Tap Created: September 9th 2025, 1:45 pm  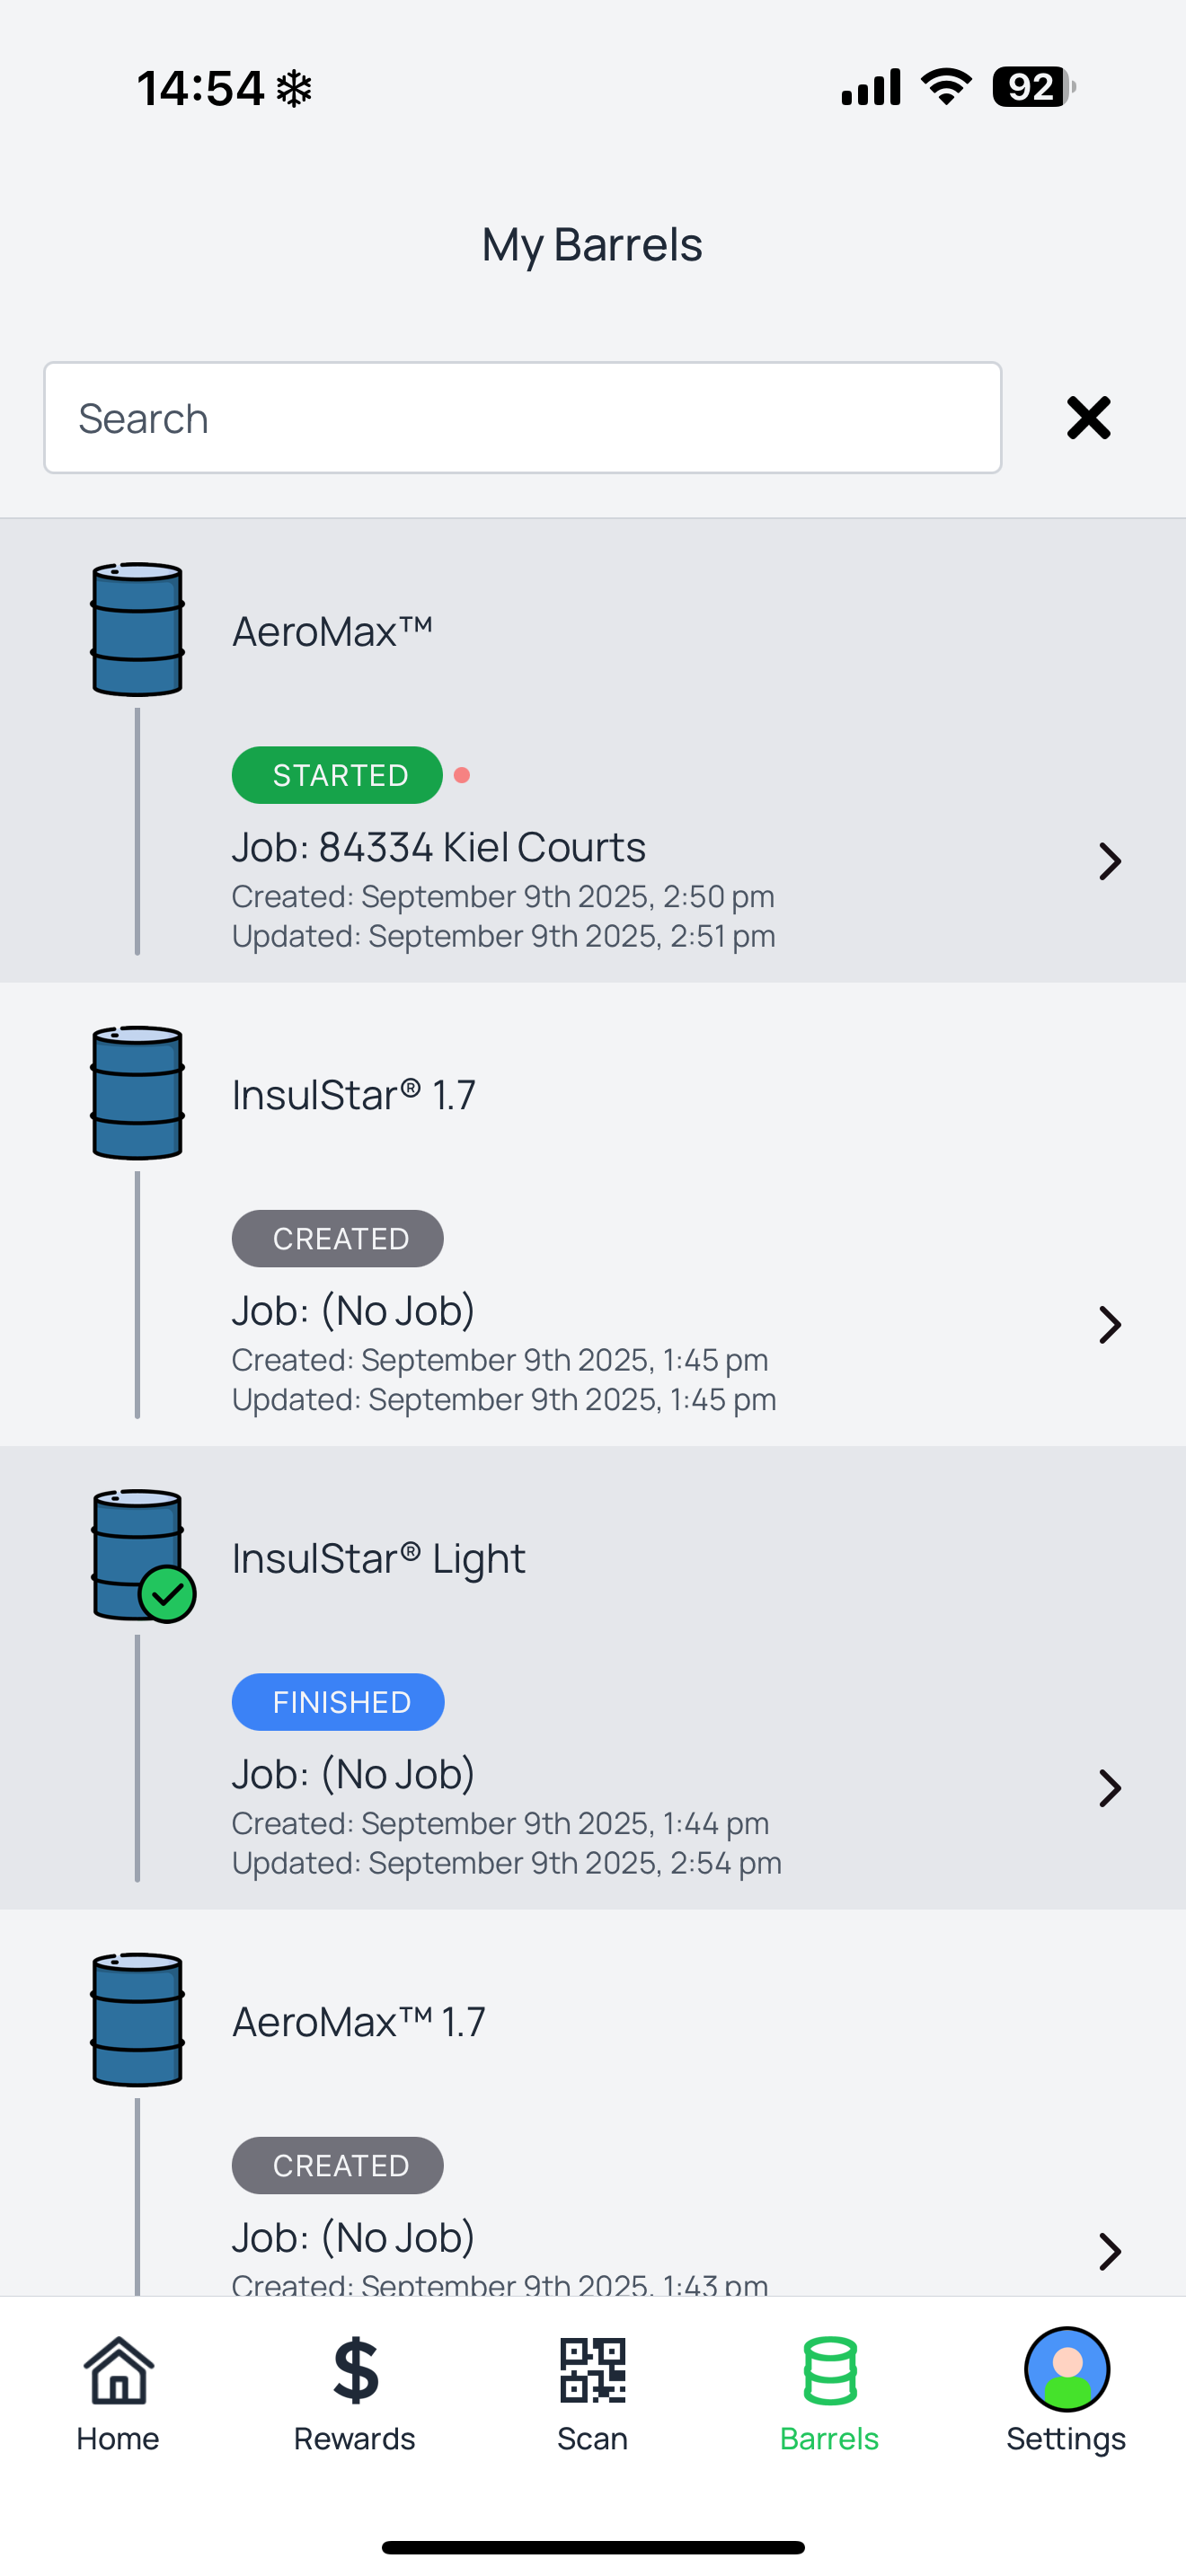(500, 1360)
